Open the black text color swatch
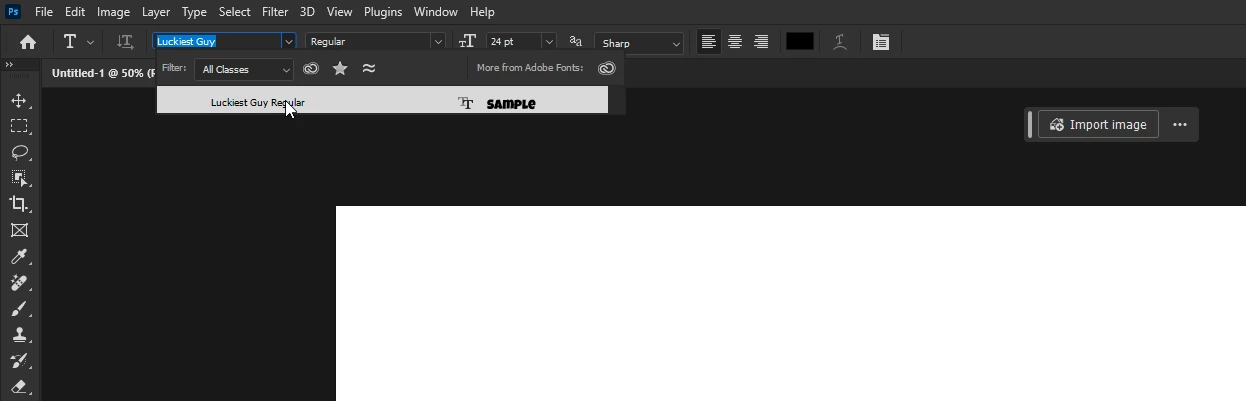This screenshot has height=401, width=1246. [x=799, y=42]
